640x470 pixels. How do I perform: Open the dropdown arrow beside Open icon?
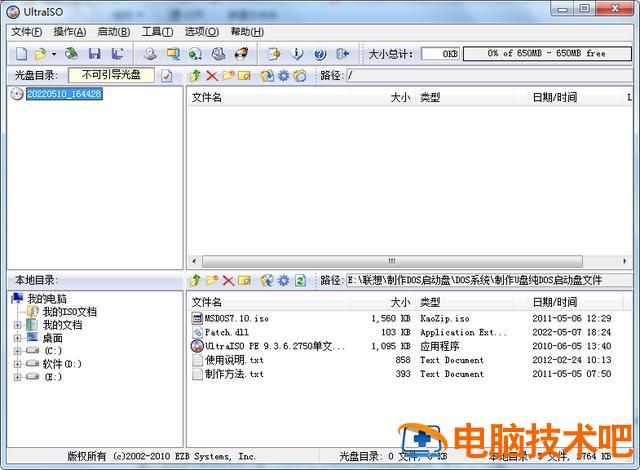point(53,54)
